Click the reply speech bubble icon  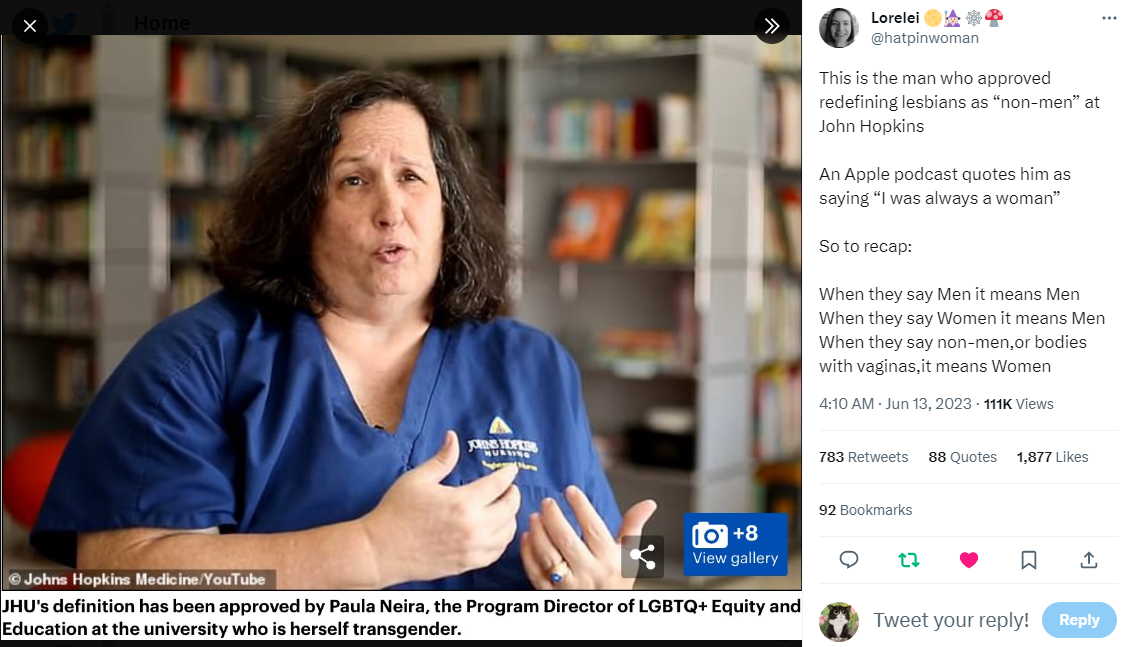pyautogui.click(x=849, y=560)
